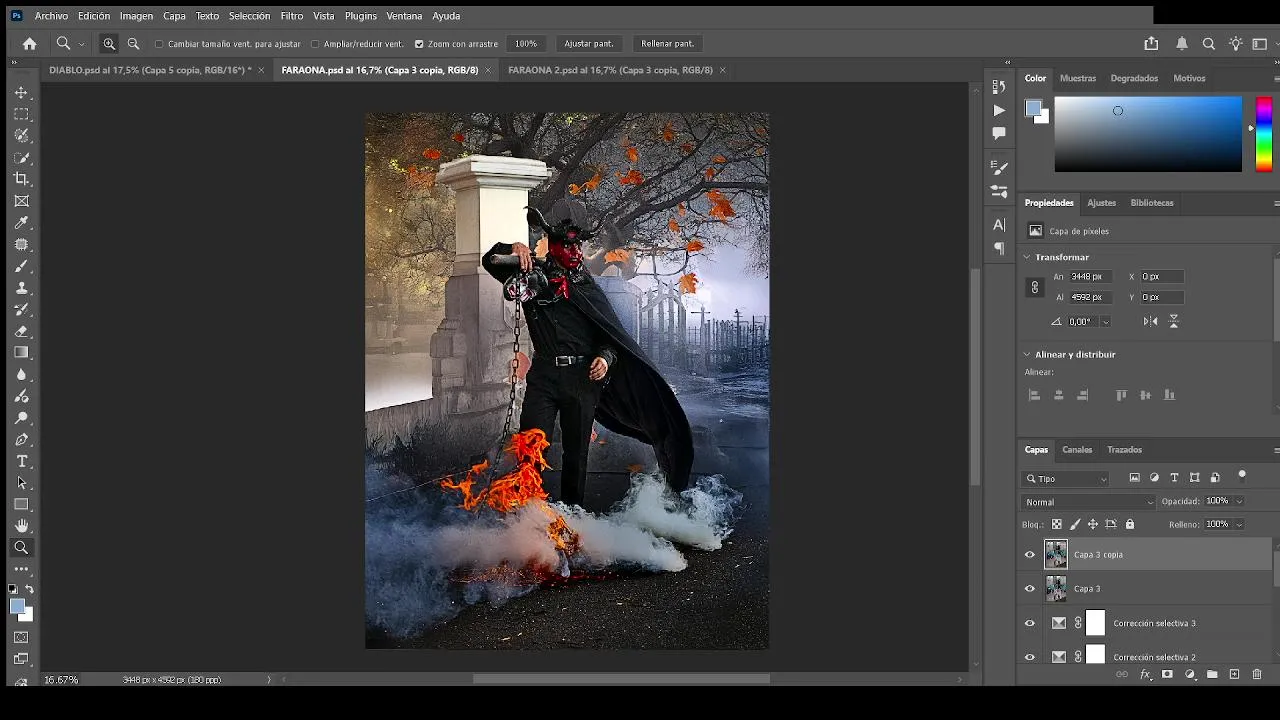The image size is (1280, 720).
Task: Collapse the Transformar section
Action: click(x=1027, y=257)
